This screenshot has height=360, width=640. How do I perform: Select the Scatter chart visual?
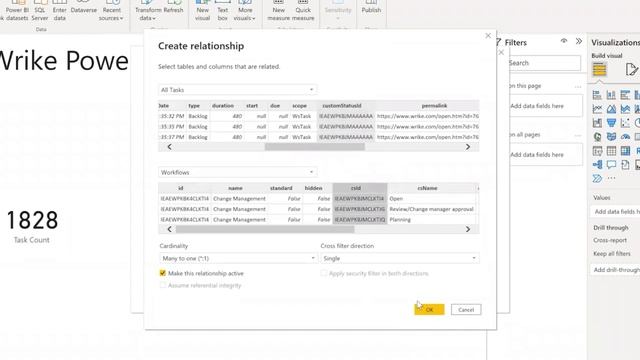(x=625, y=123)
